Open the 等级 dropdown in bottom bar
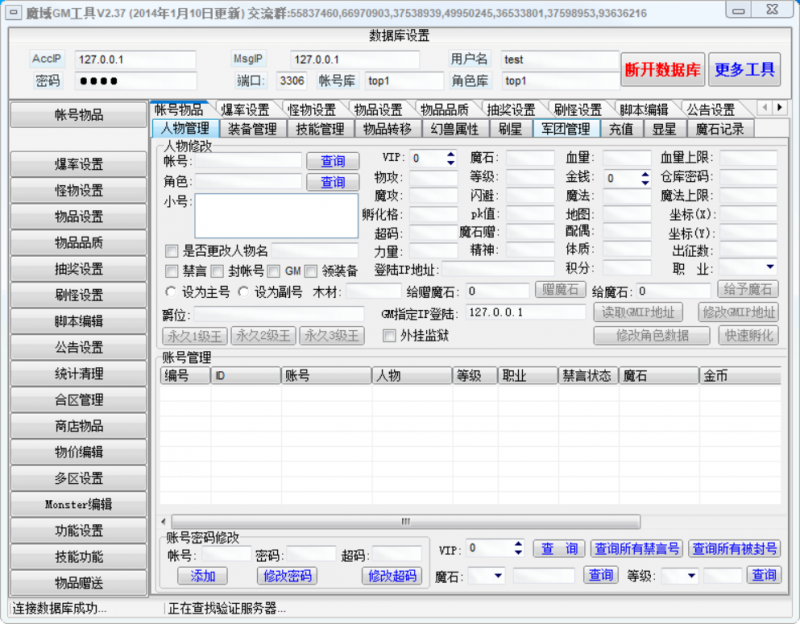The image size is (800, 624). tap(690, 576)
